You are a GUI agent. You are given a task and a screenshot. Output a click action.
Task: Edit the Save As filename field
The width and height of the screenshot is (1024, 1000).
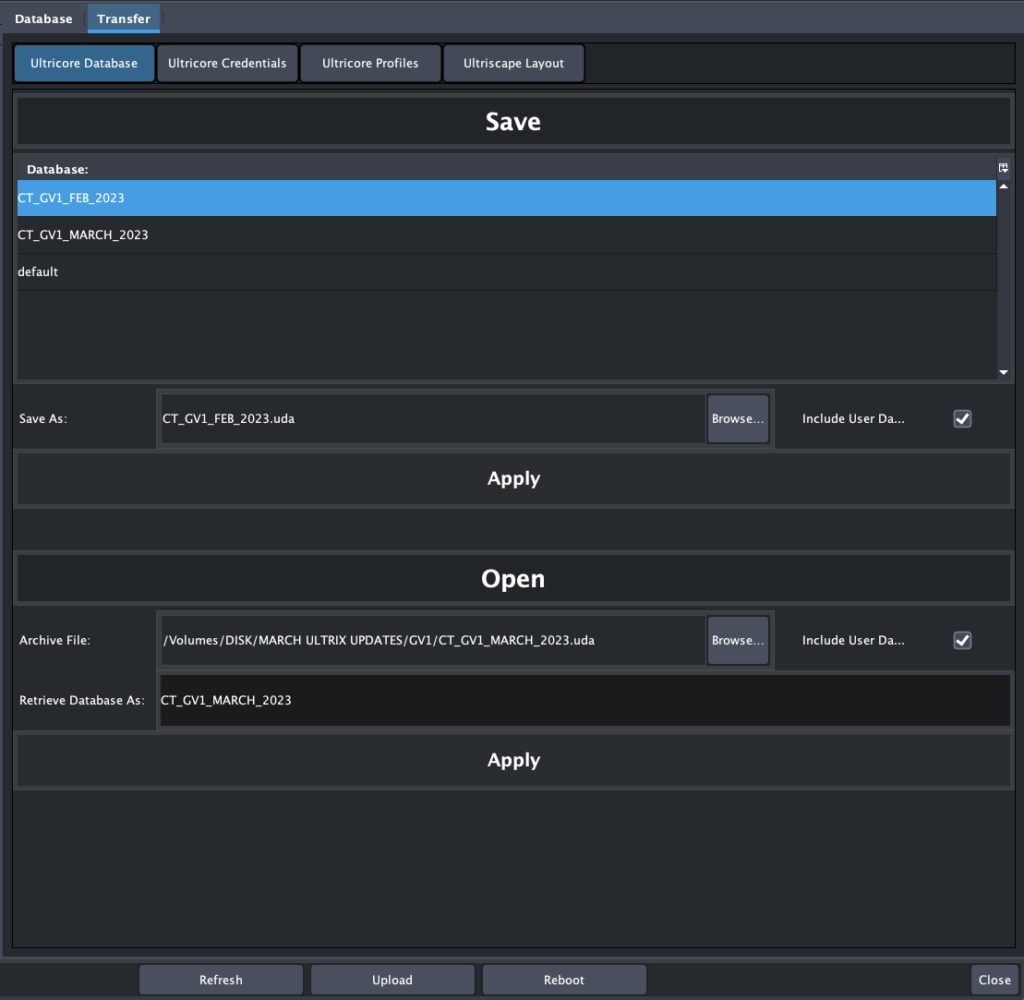430,418
